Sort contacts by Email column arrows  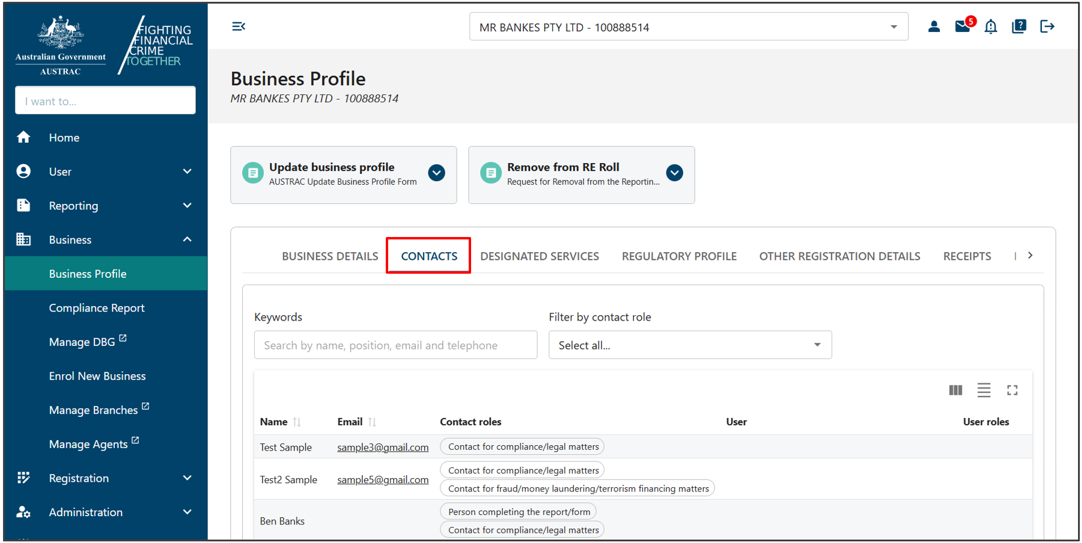[x=372, y=422]
